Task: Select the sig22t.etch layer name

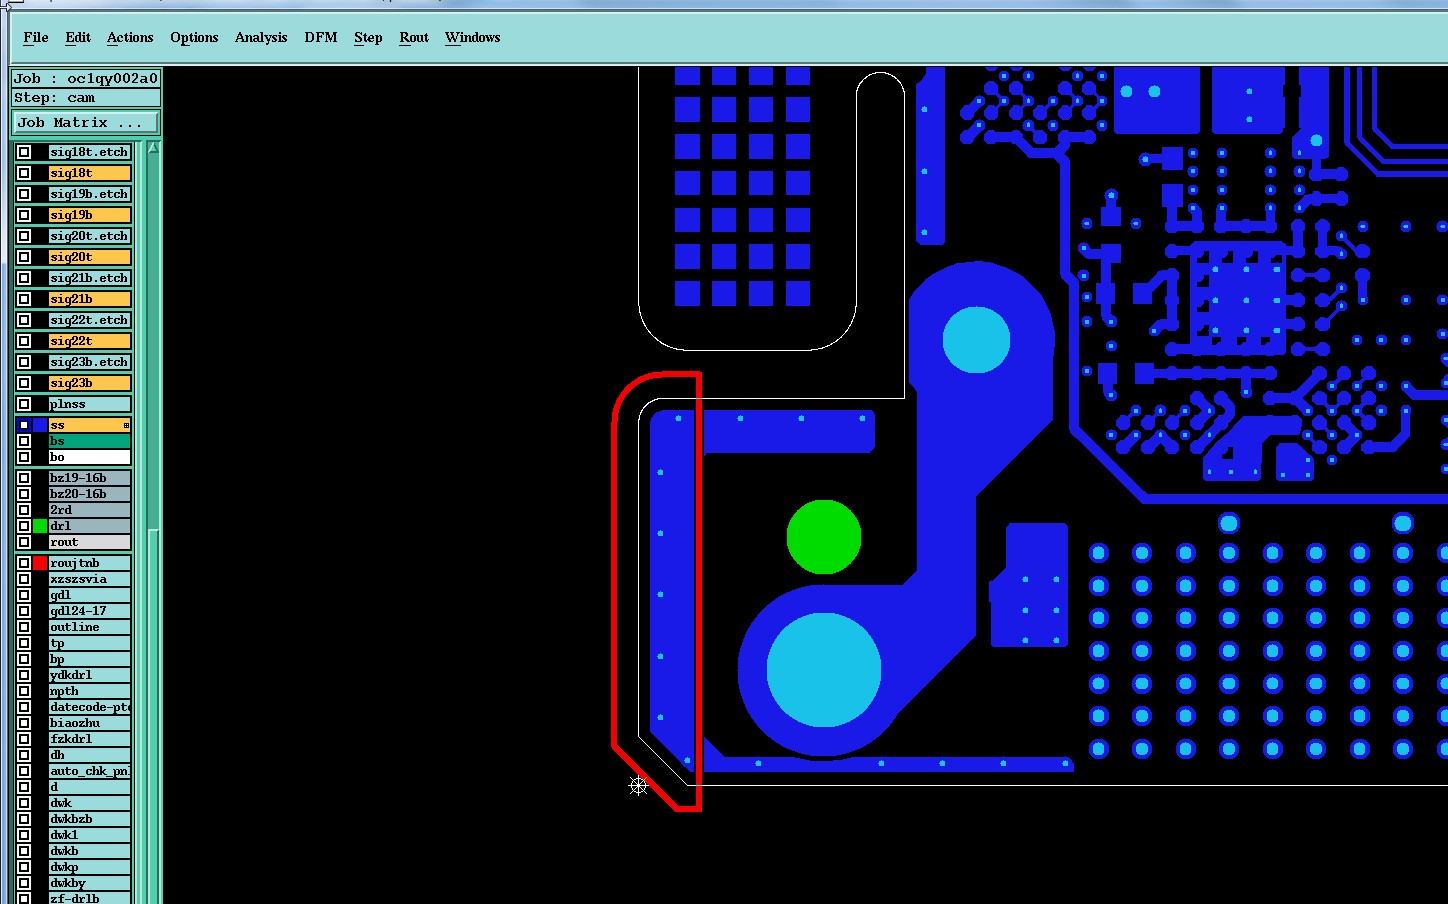Action: [x=89, y=320]
